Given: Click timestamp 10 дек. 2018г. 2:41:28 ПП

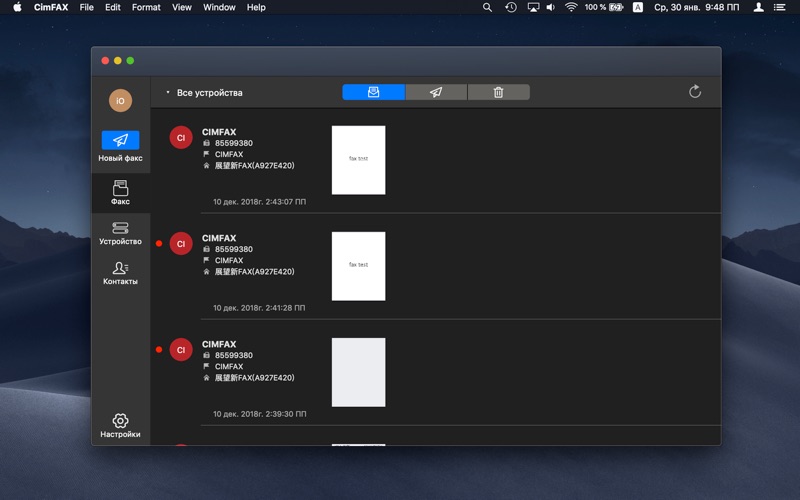Looking at the screenshot, I should (x=259, y=308).
